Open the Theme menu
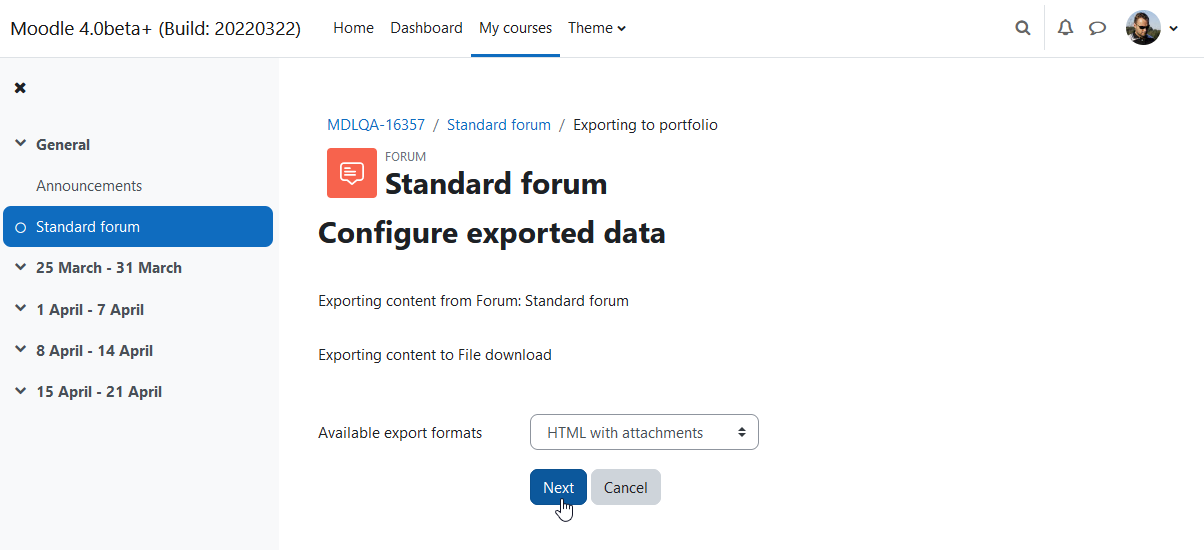Viewport: 1204px width, 550px height. pyautogui.click(x=597, y=28)
